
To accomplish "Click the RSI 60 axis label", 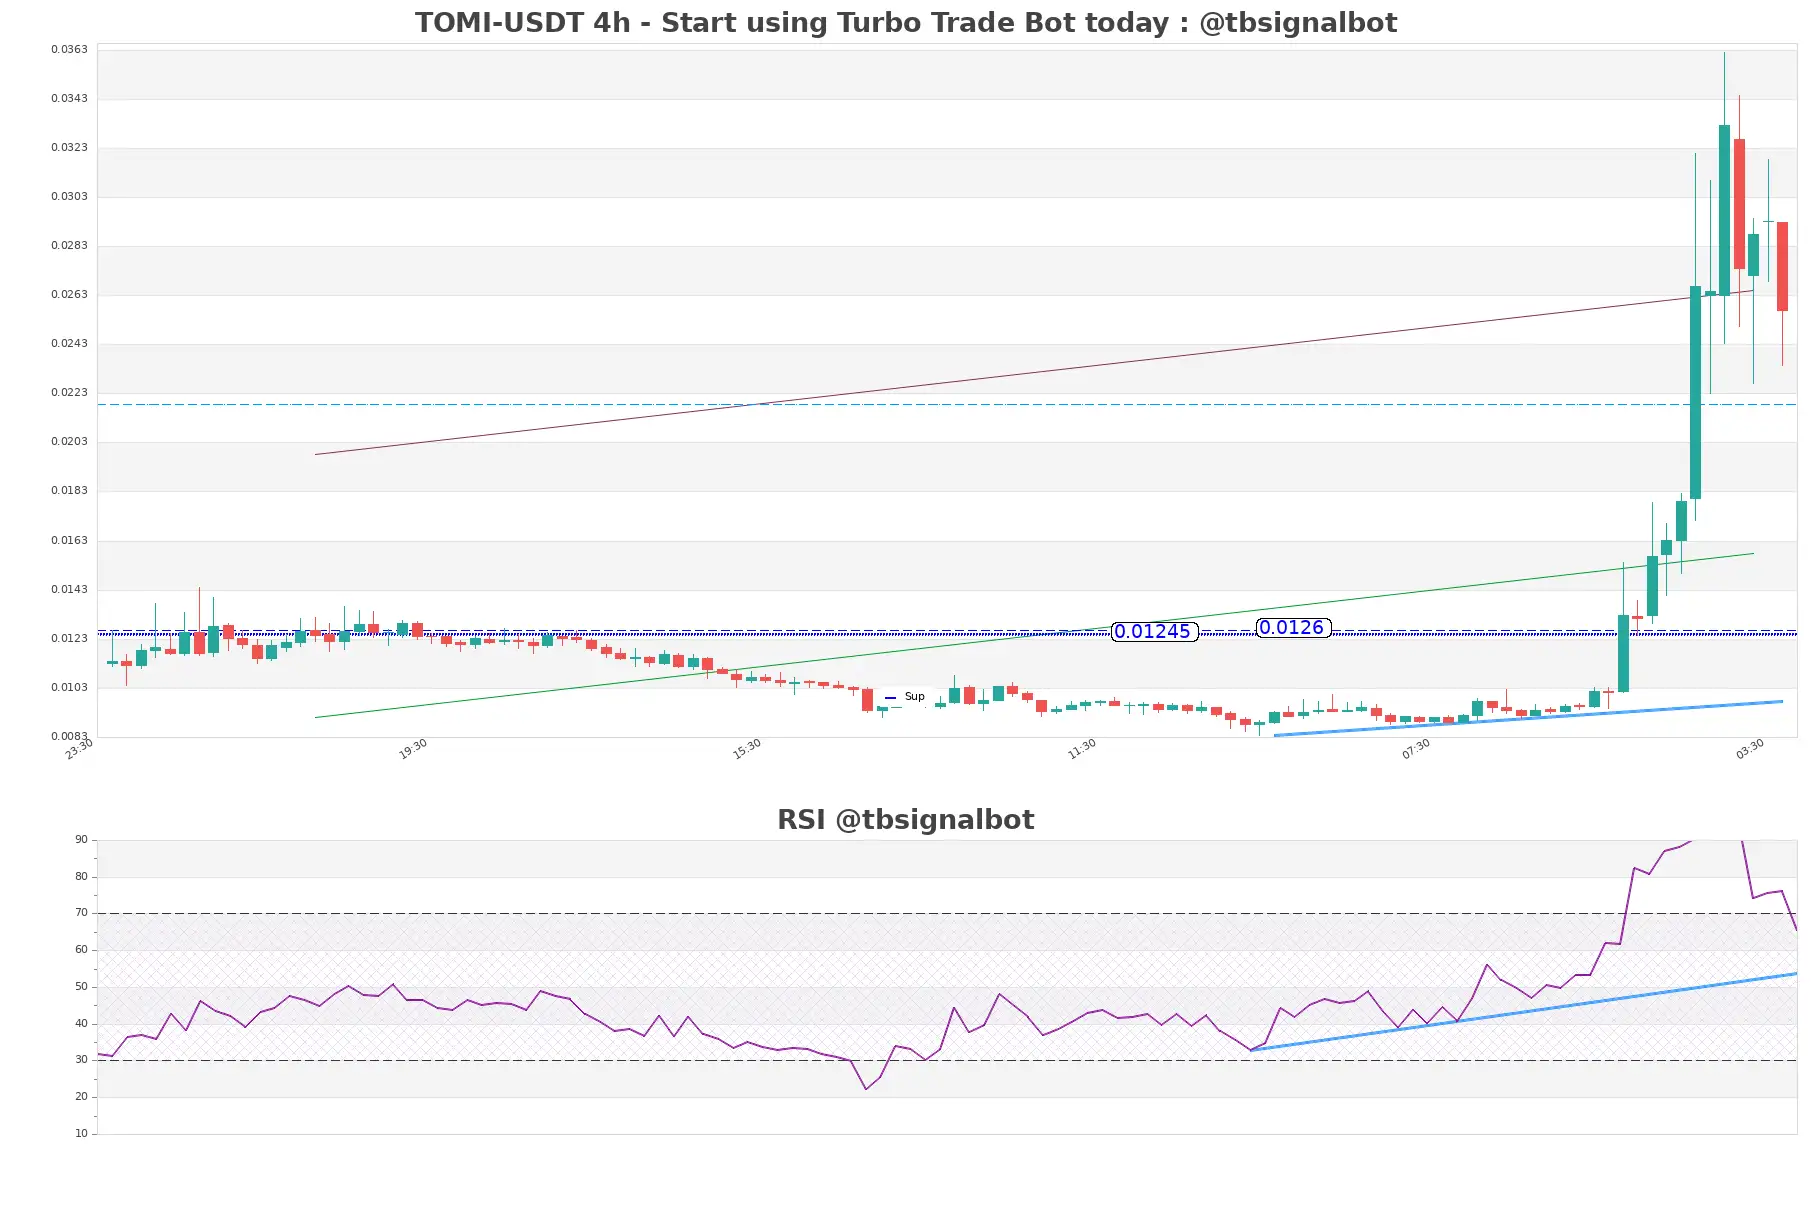I will tap(81, 949).
